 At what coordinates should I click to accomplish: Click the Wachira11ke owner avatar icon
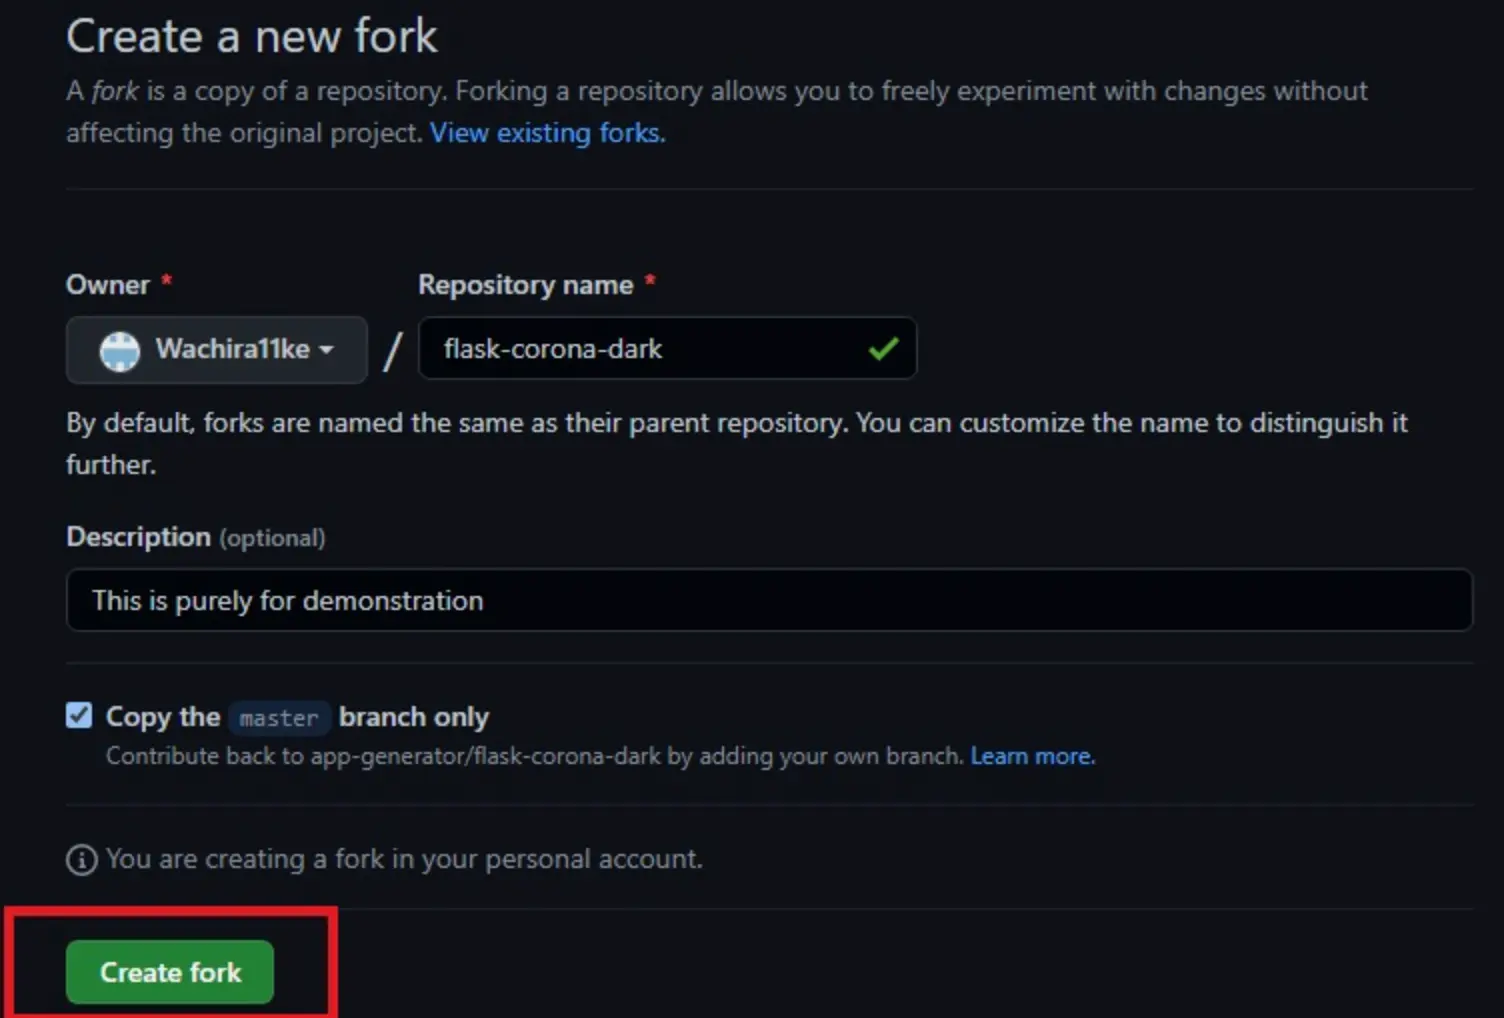[120, 350]
